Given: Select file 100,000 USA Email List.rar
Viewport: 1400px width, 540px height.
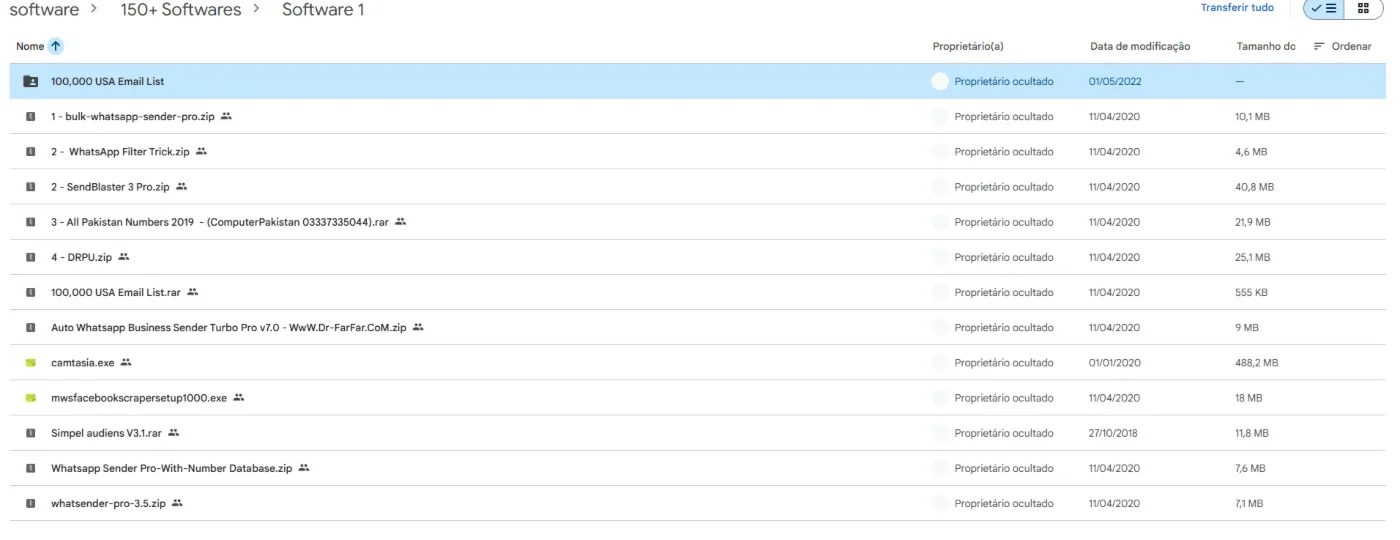Looking at the screenshot, I should pos(697,292).
